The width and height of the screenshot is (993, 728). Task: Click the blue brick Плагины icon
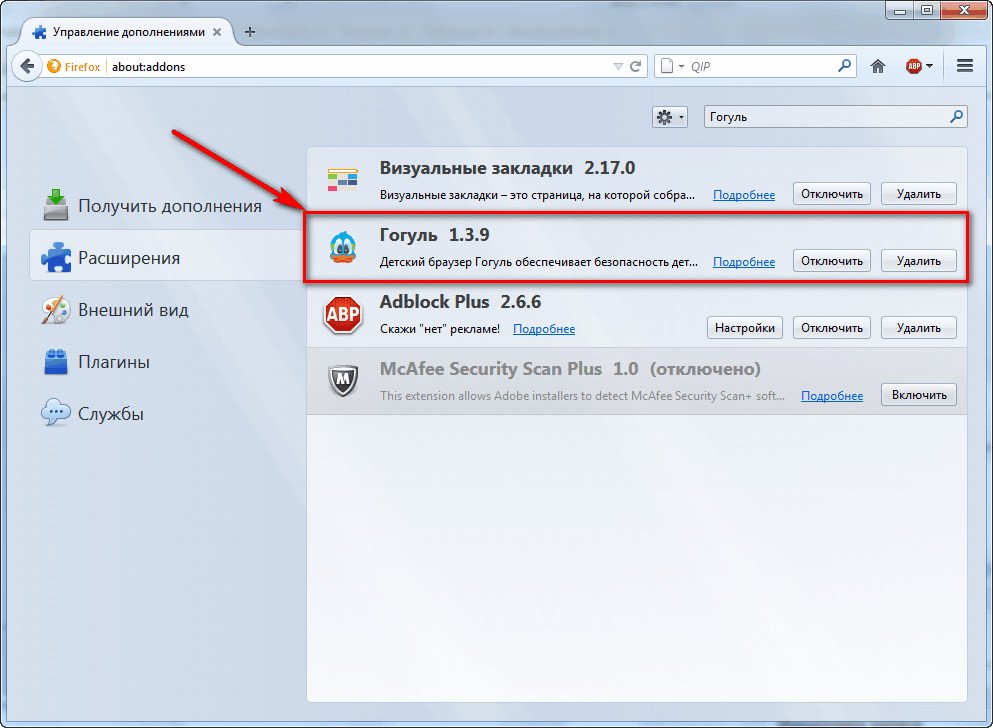coord(56,361)
